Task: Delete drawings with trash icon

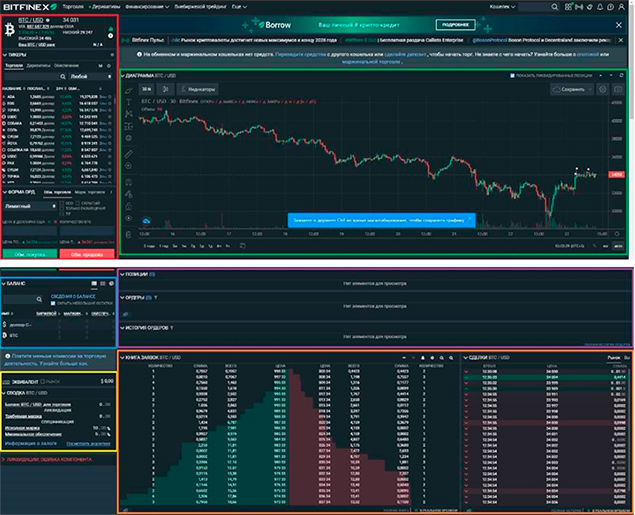Action: [x=129, y=234]
